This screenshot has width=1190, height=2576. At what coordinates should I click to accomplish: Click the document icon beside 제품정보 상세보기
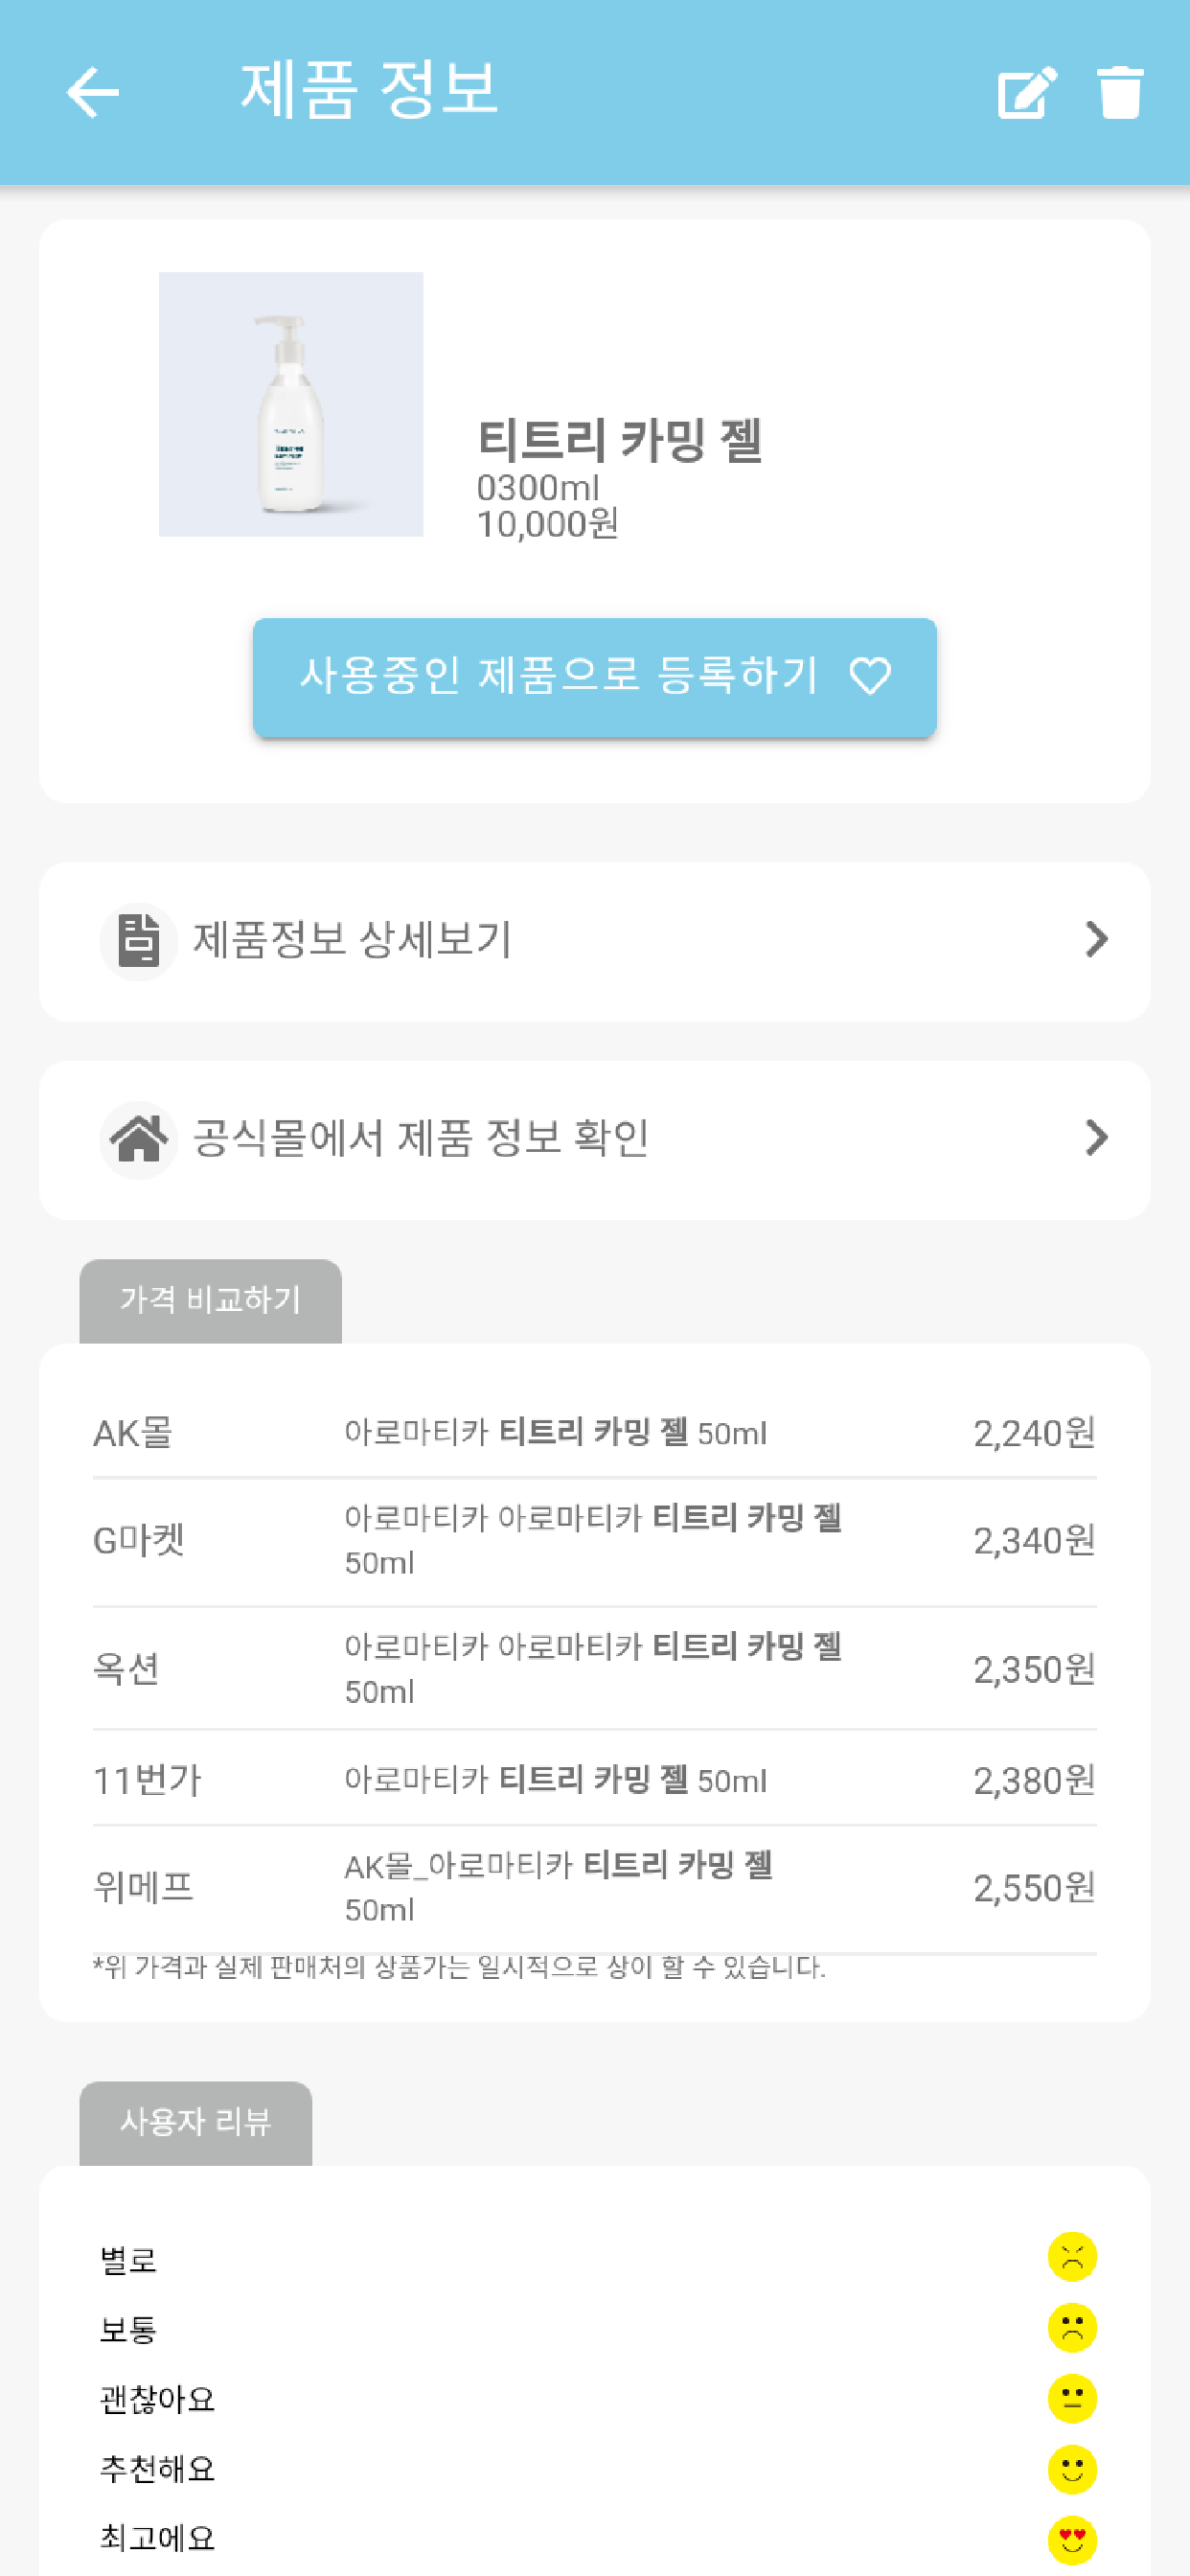139,941
